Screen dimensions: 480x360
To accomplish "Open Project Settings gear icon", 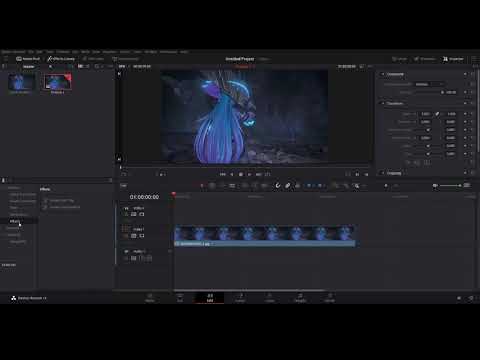I will pyautogui.click(x=471, y=298).
